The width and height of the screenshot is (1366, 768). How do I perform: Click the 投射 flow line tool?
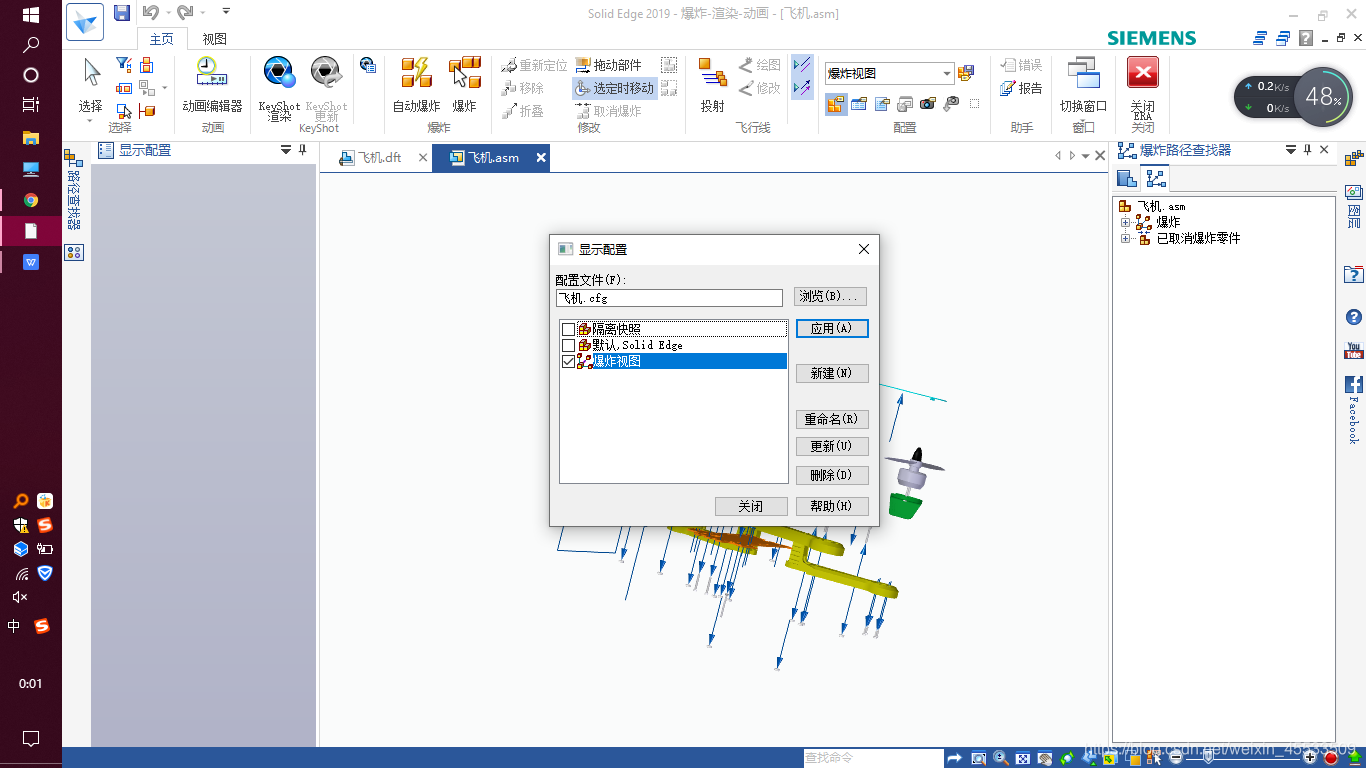point(713,84)
